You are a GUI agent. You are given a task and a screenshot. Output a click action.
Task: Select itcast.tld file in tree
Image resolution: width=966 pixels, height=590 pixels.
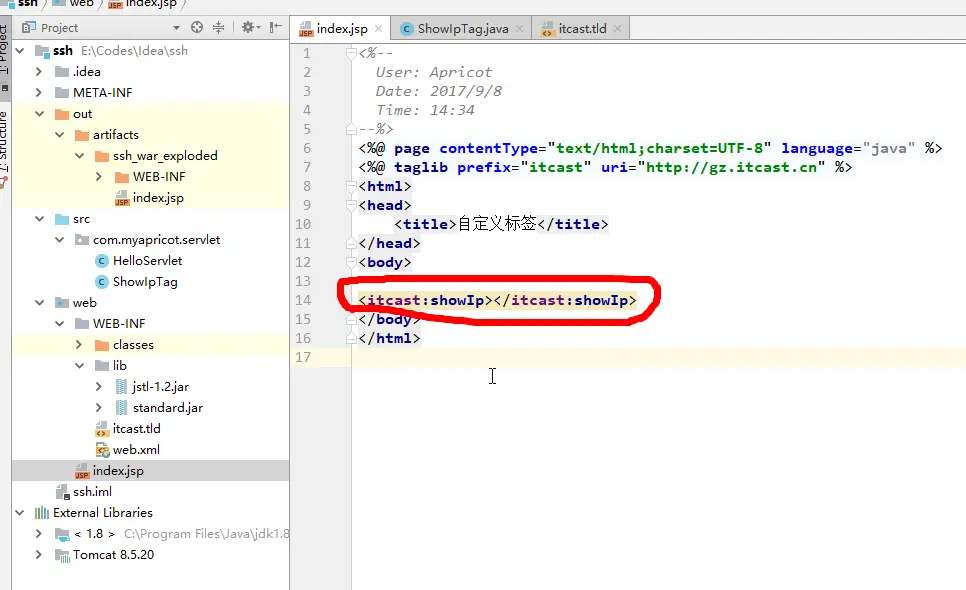[136, 429]
